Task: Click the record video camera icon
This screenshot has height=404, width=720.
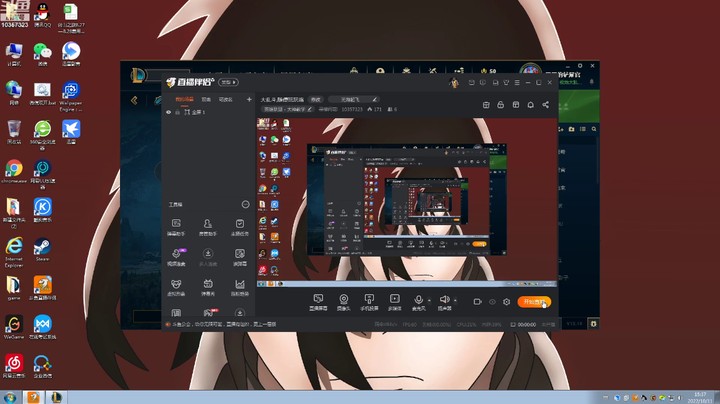Action: tap(478, 302)
